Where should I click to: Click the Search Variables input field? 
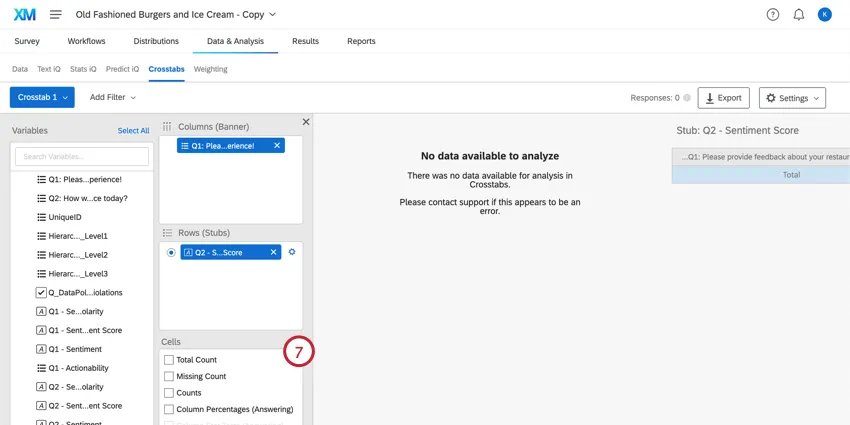pos(82,157)
